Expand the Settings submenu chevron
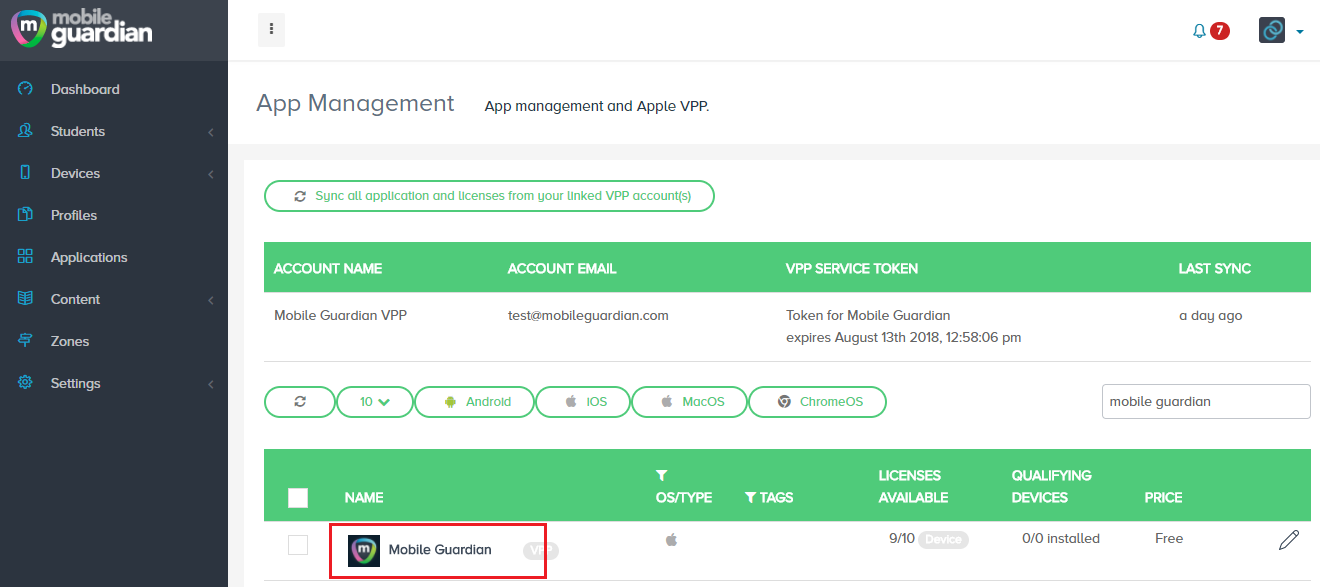 (211, 384)
